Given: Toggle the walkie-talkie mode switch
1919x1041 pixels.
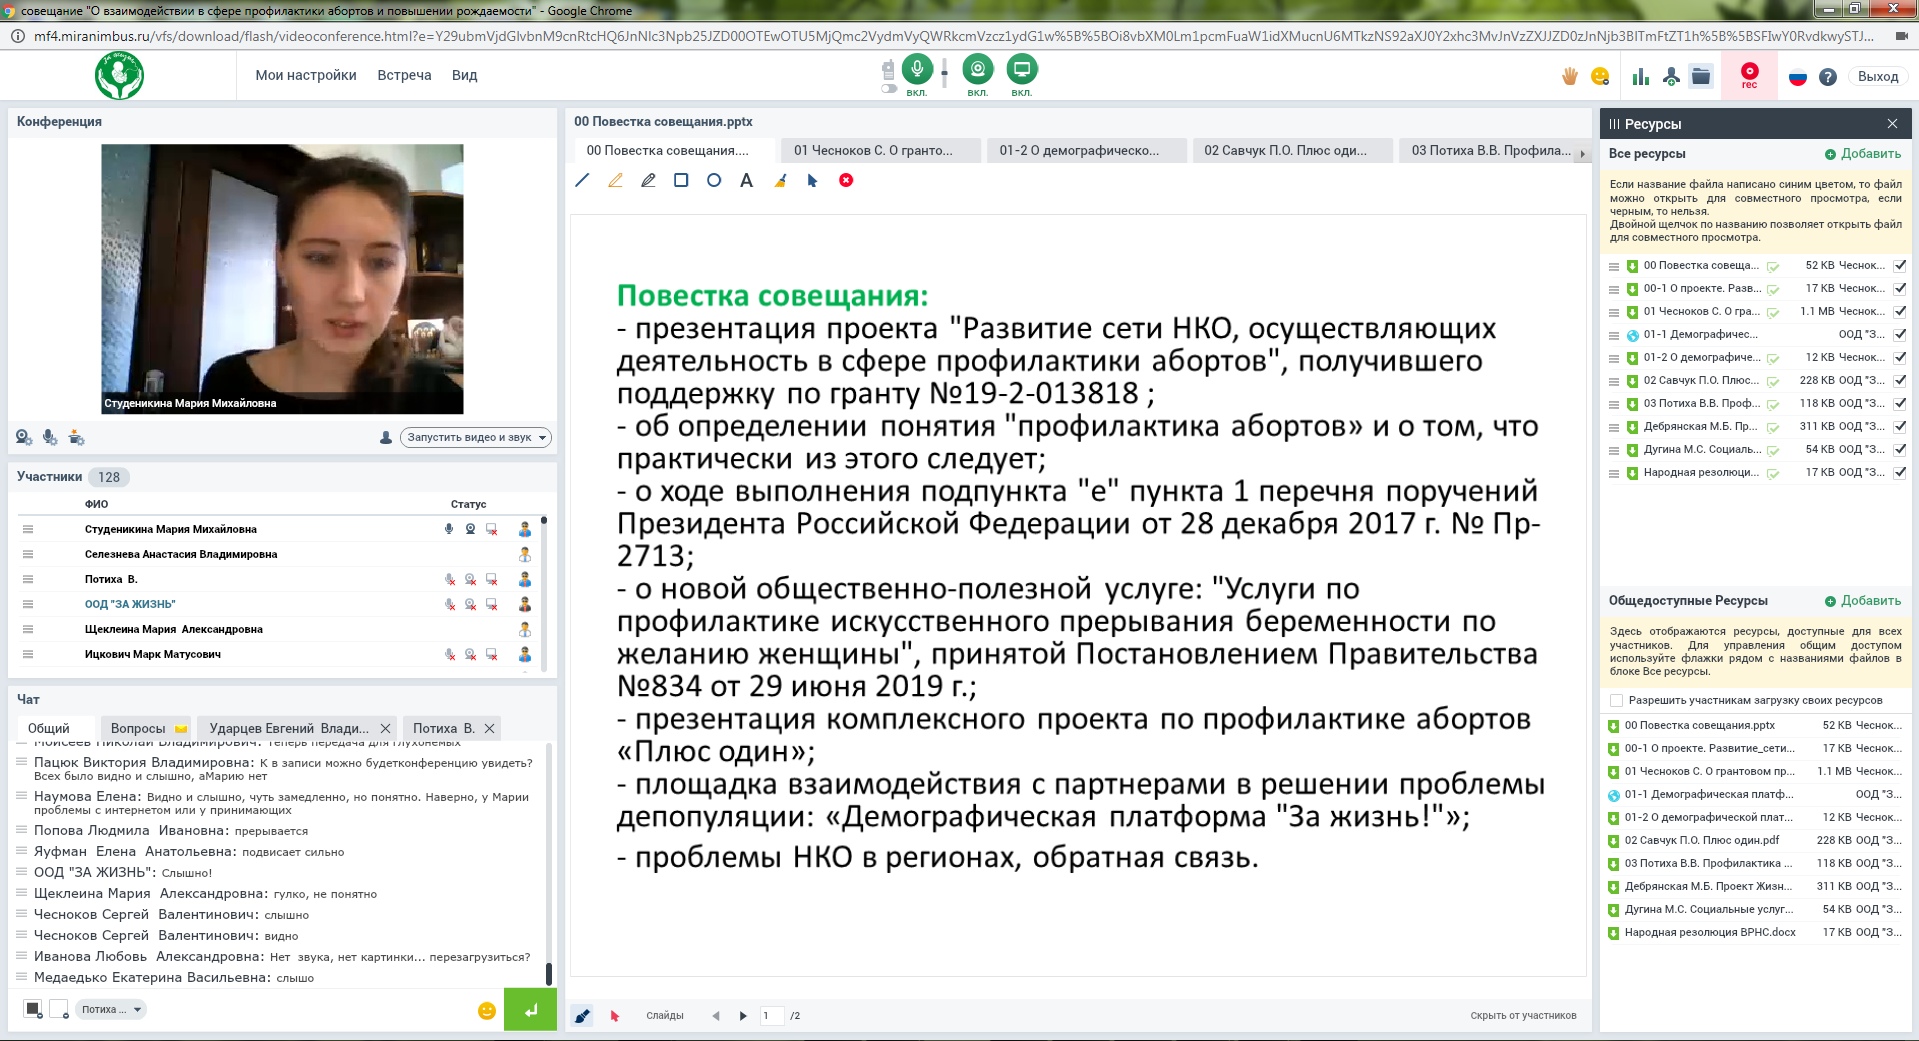Looking at the screenshot, I should pos(888,89).
